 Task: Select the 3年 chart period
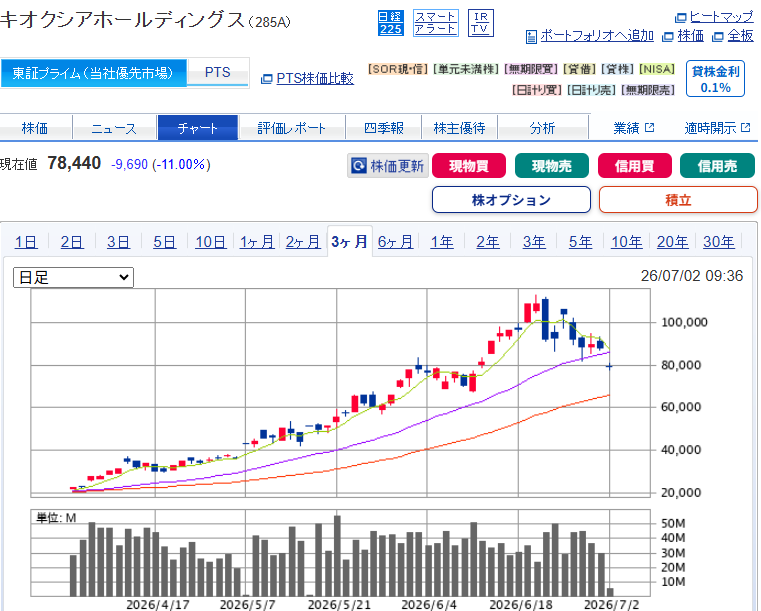(534, 242)
